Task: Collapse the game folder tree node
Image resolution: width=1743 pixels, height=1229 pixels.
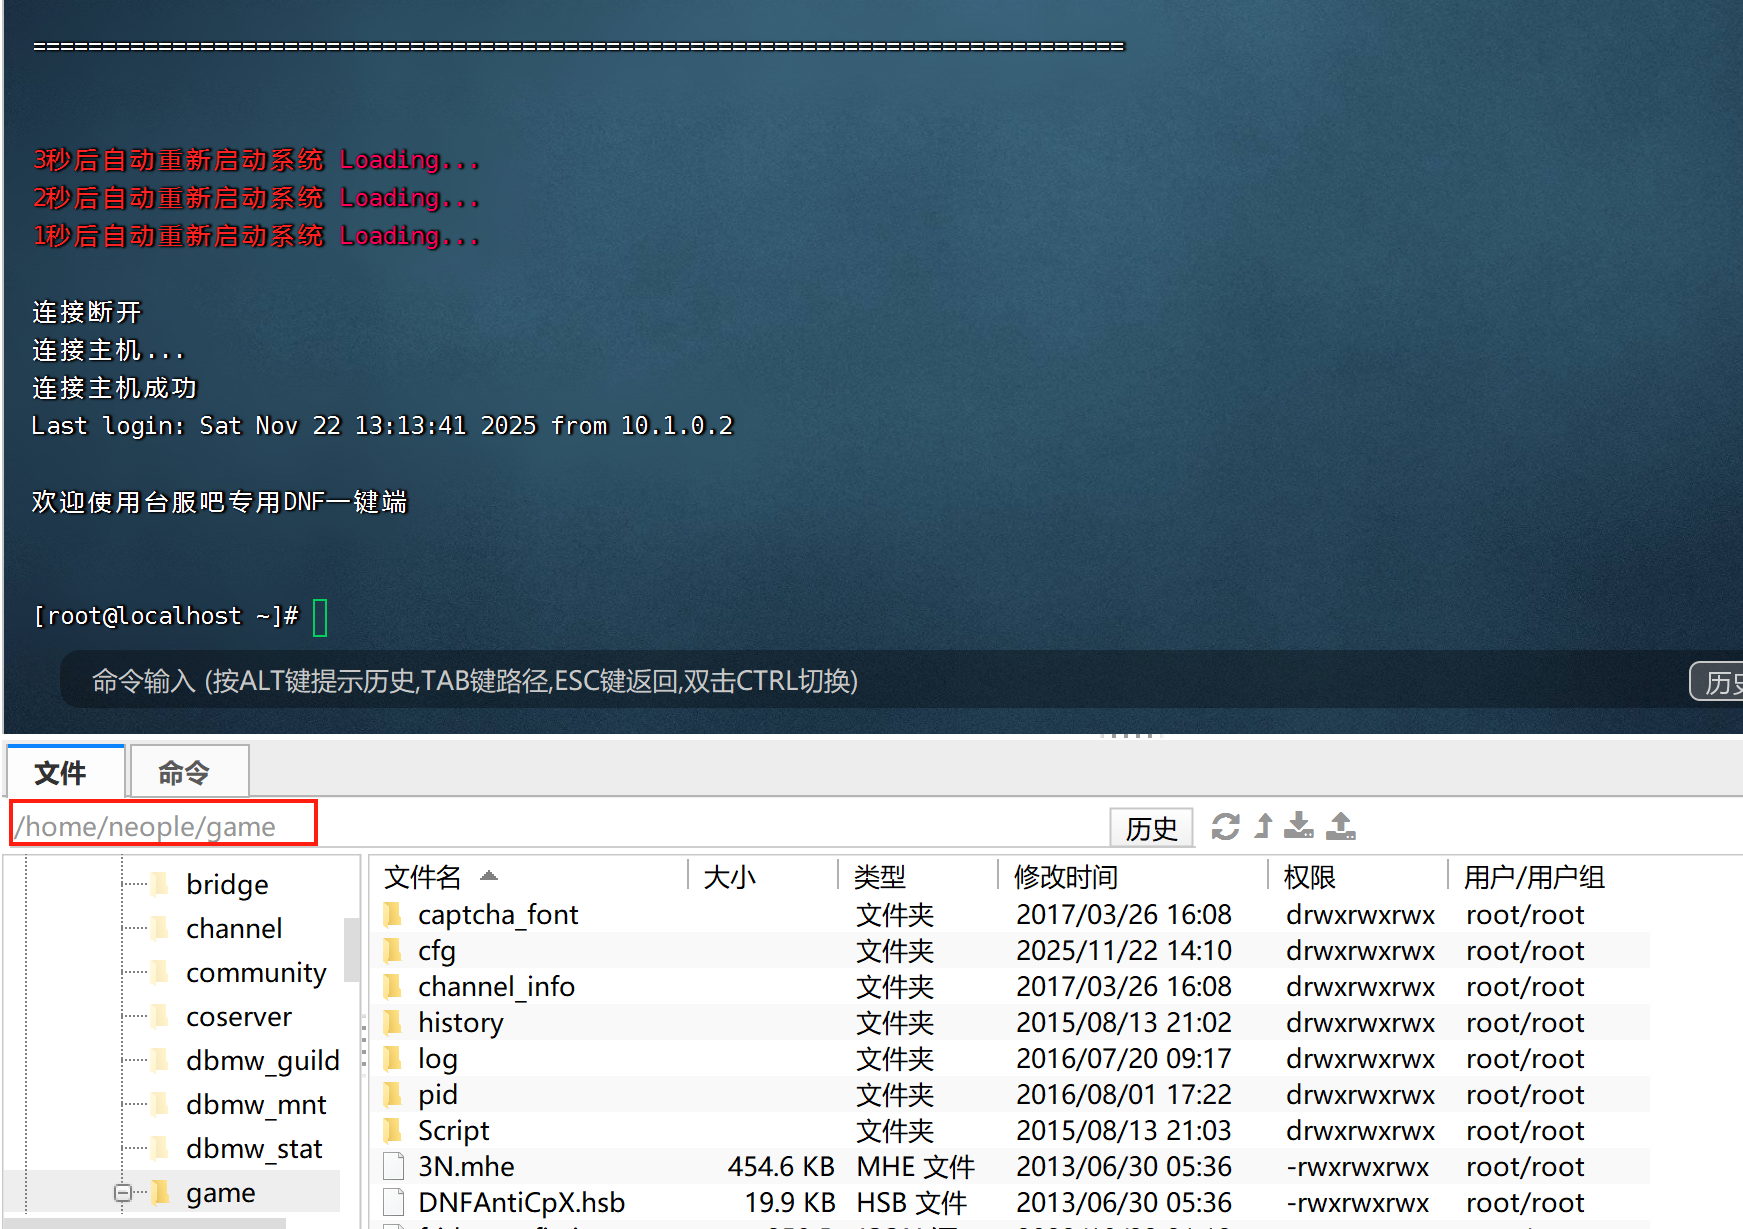Action: (x=123, y=1192)
